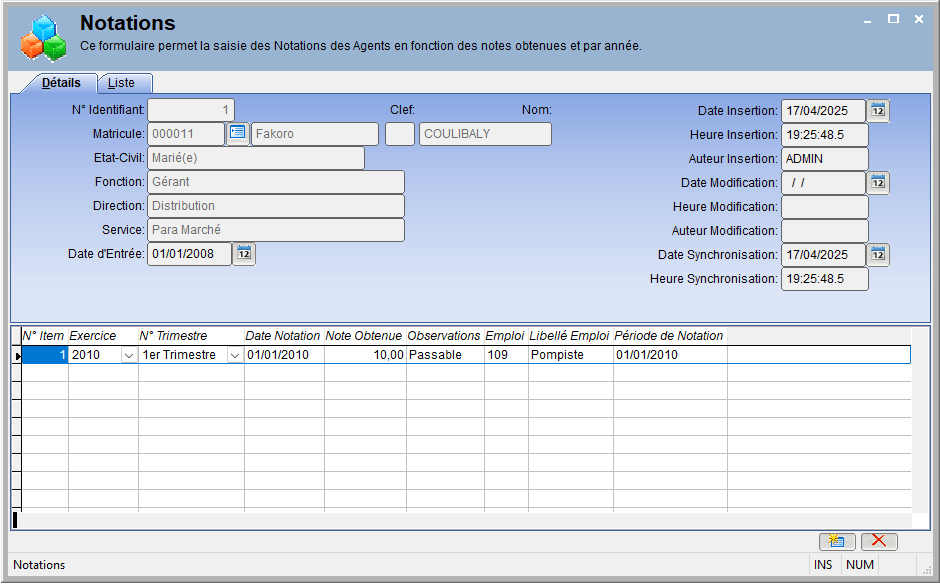Click the Libellé Emploi cell Pompiste

(x=571, y=355)
